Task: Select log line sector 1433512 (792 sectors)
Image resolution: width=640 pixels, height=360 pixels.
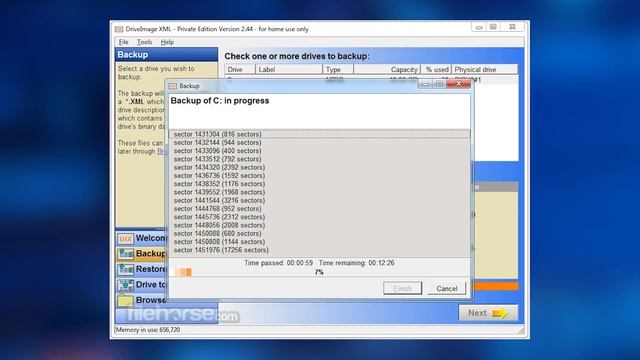Action: coord(320,159)
